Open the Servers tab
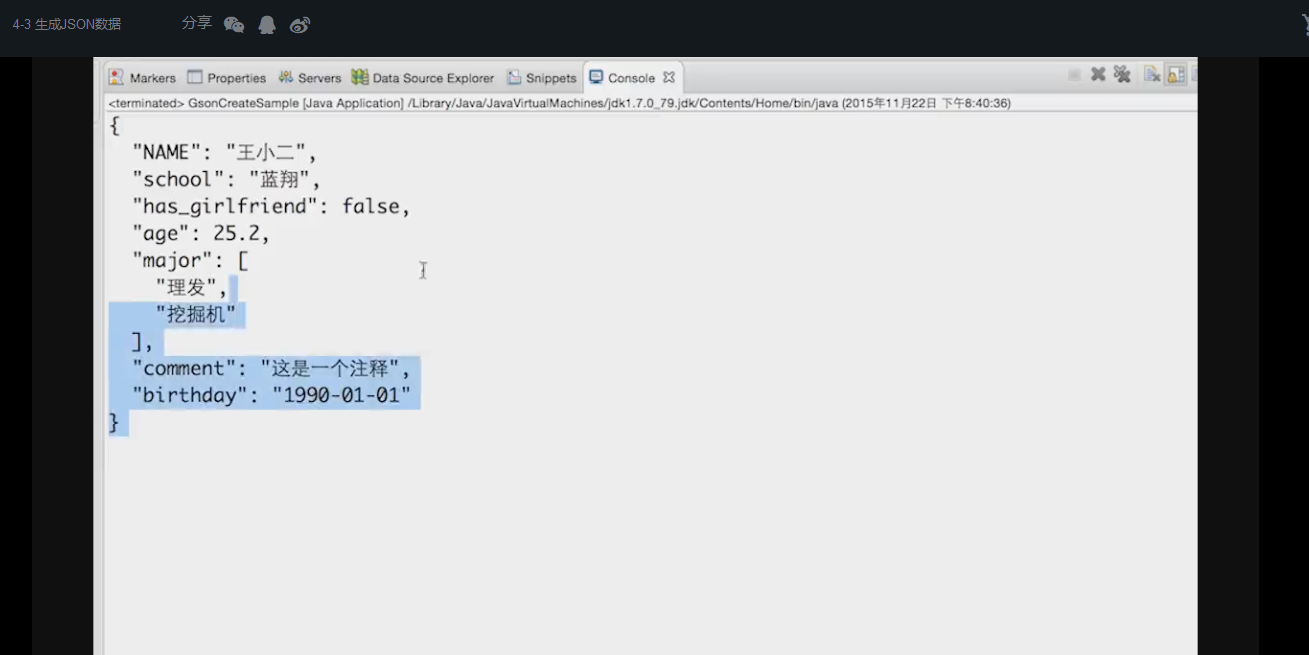 pyautogui.click(x=320, y=78)
